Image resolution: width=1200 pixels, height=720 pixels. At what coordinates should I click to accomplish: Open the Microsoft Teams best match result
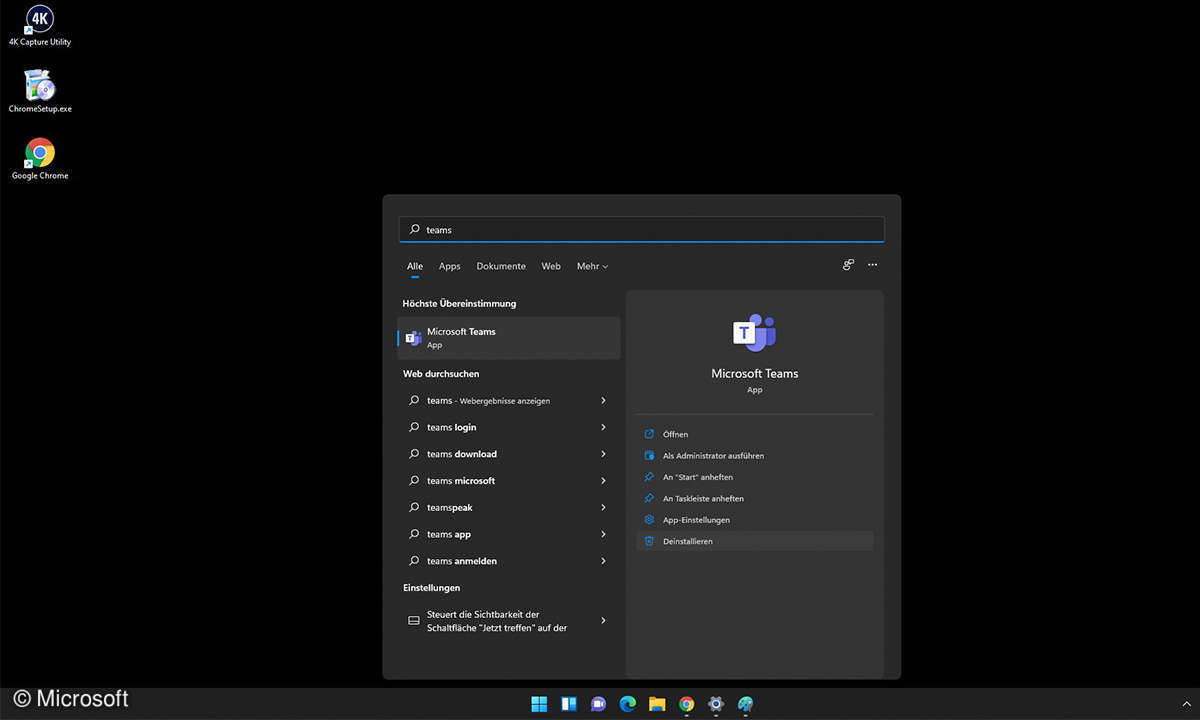pyautogui.click(x=509, y=338)
